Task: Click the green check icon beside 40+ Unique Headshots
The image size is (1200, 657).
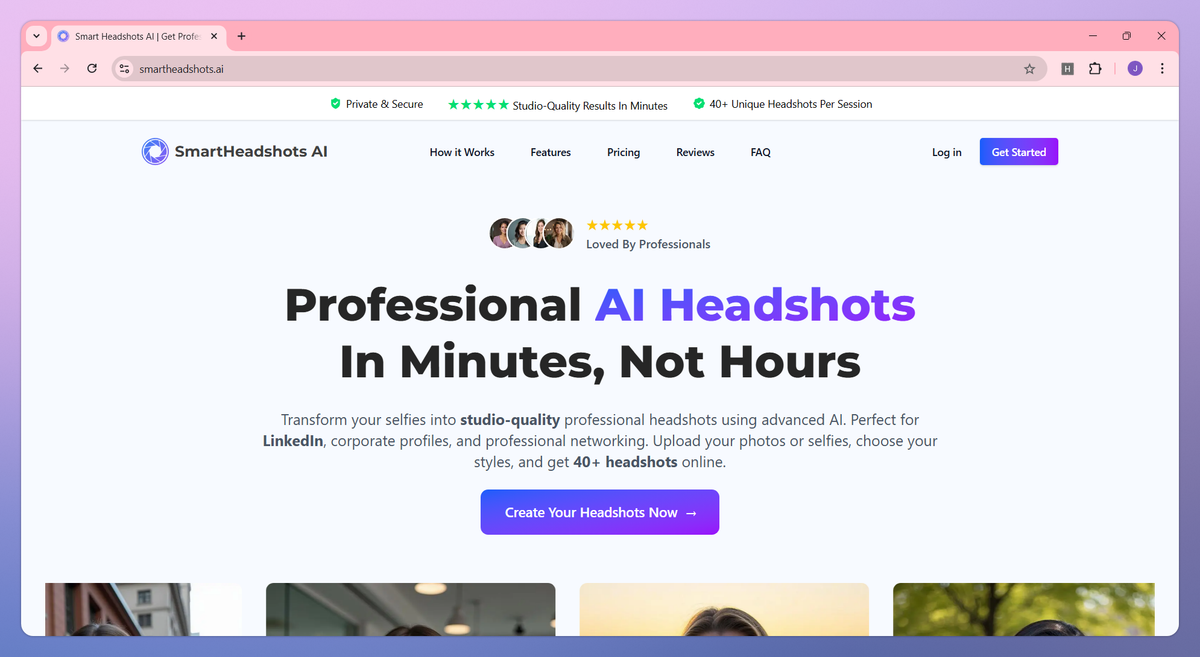Action: (x=699, y=104)
